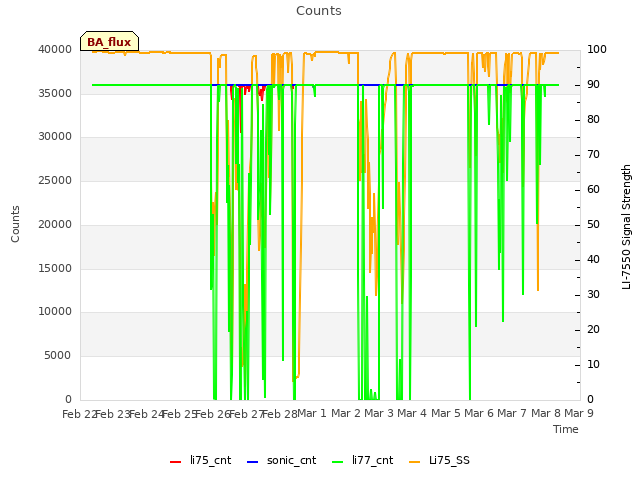The height and width of the screenshot is (480, 640).
Task: Click the 15000 tick on counts axis
Action: point(55,269)
